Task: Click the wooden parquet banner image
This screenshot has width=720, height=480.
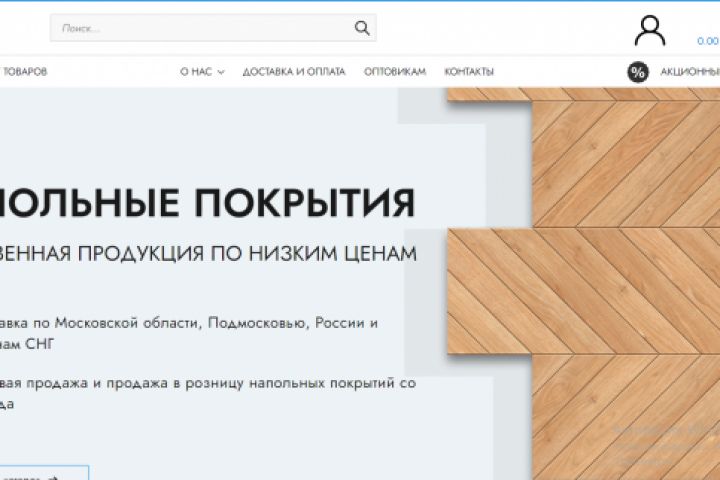Action: click(x=583, y=283)
